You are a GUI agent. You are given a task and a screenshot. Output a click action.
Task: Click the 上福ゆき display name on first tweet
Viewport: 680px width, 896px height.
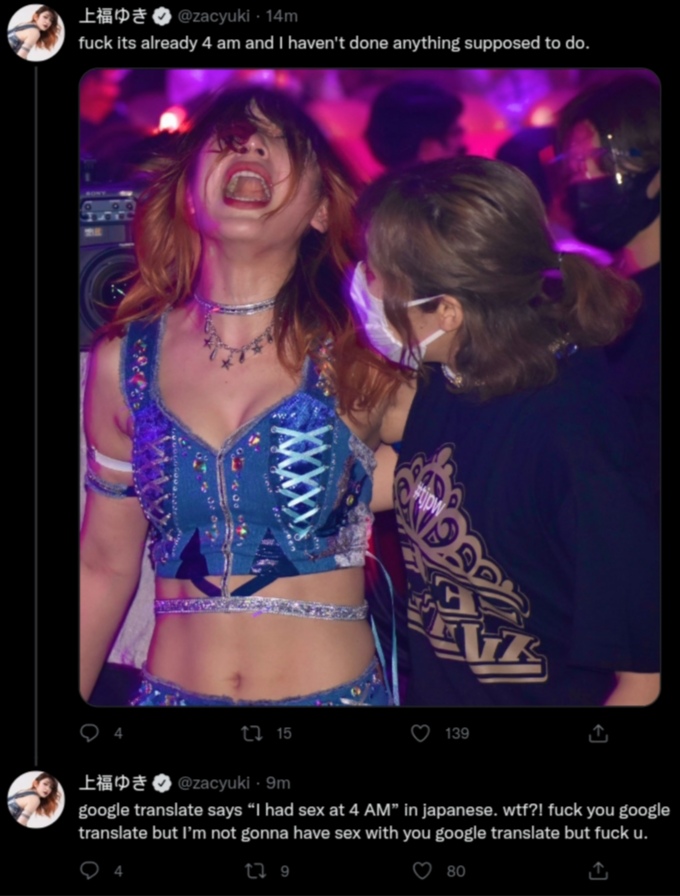pyautogui.click(x=113, y=17)
